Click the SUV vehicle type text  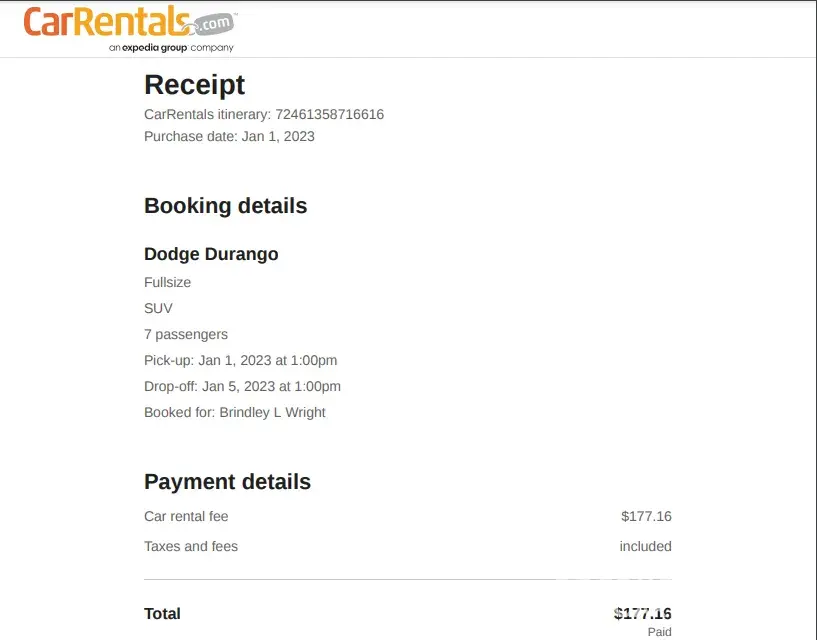coord(158,308)
